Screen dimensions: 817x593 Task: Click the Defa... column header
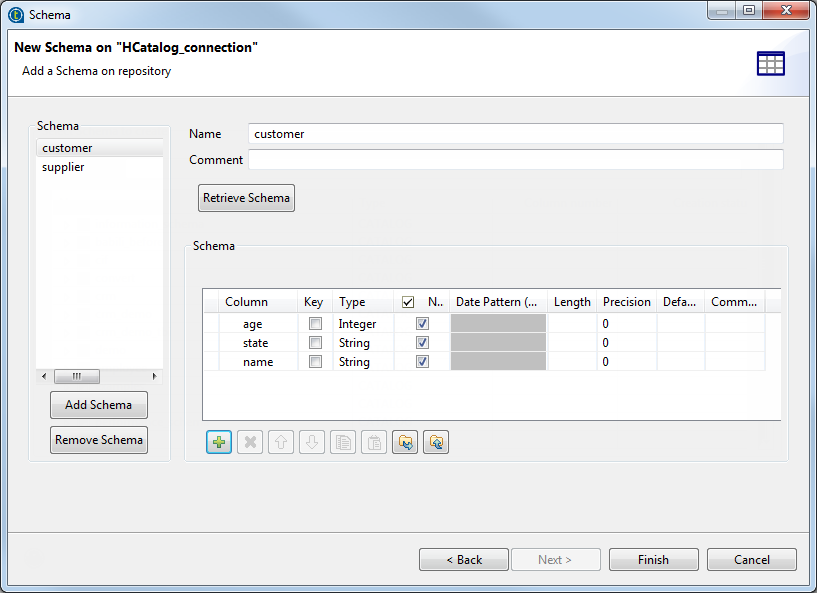(x=680, y=302)
